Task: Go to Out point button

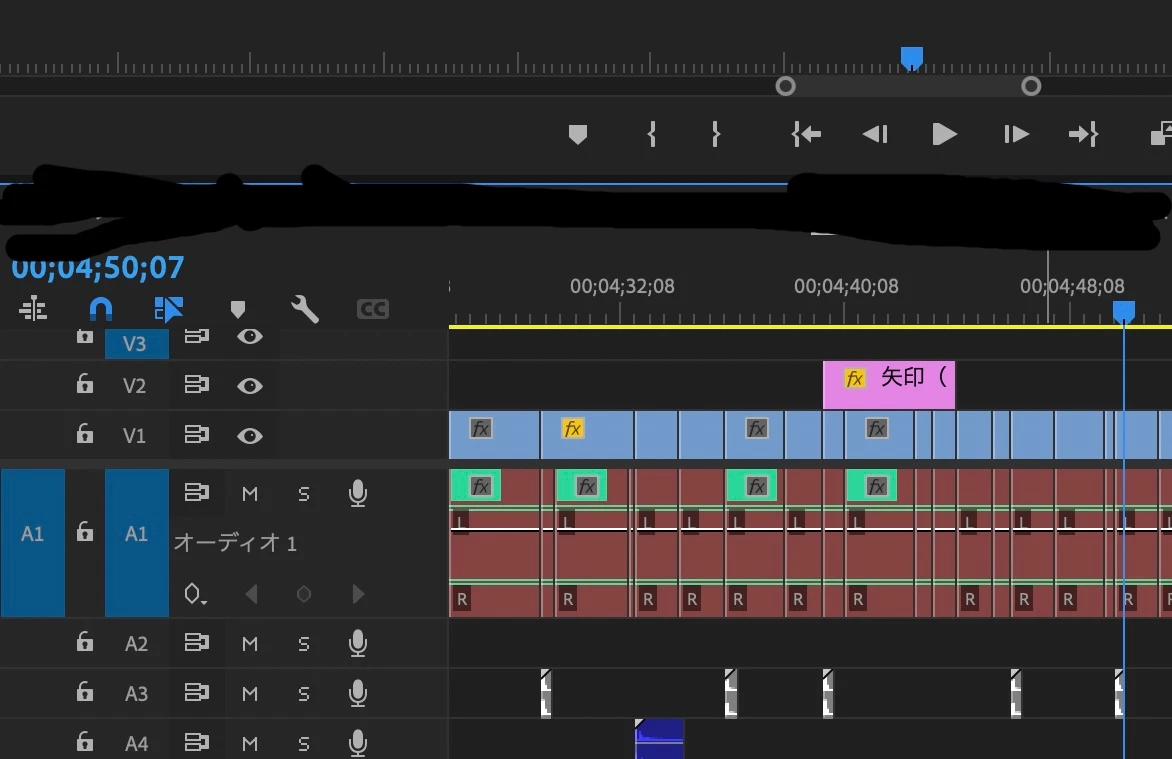Action: click(x=1083, y=135)
